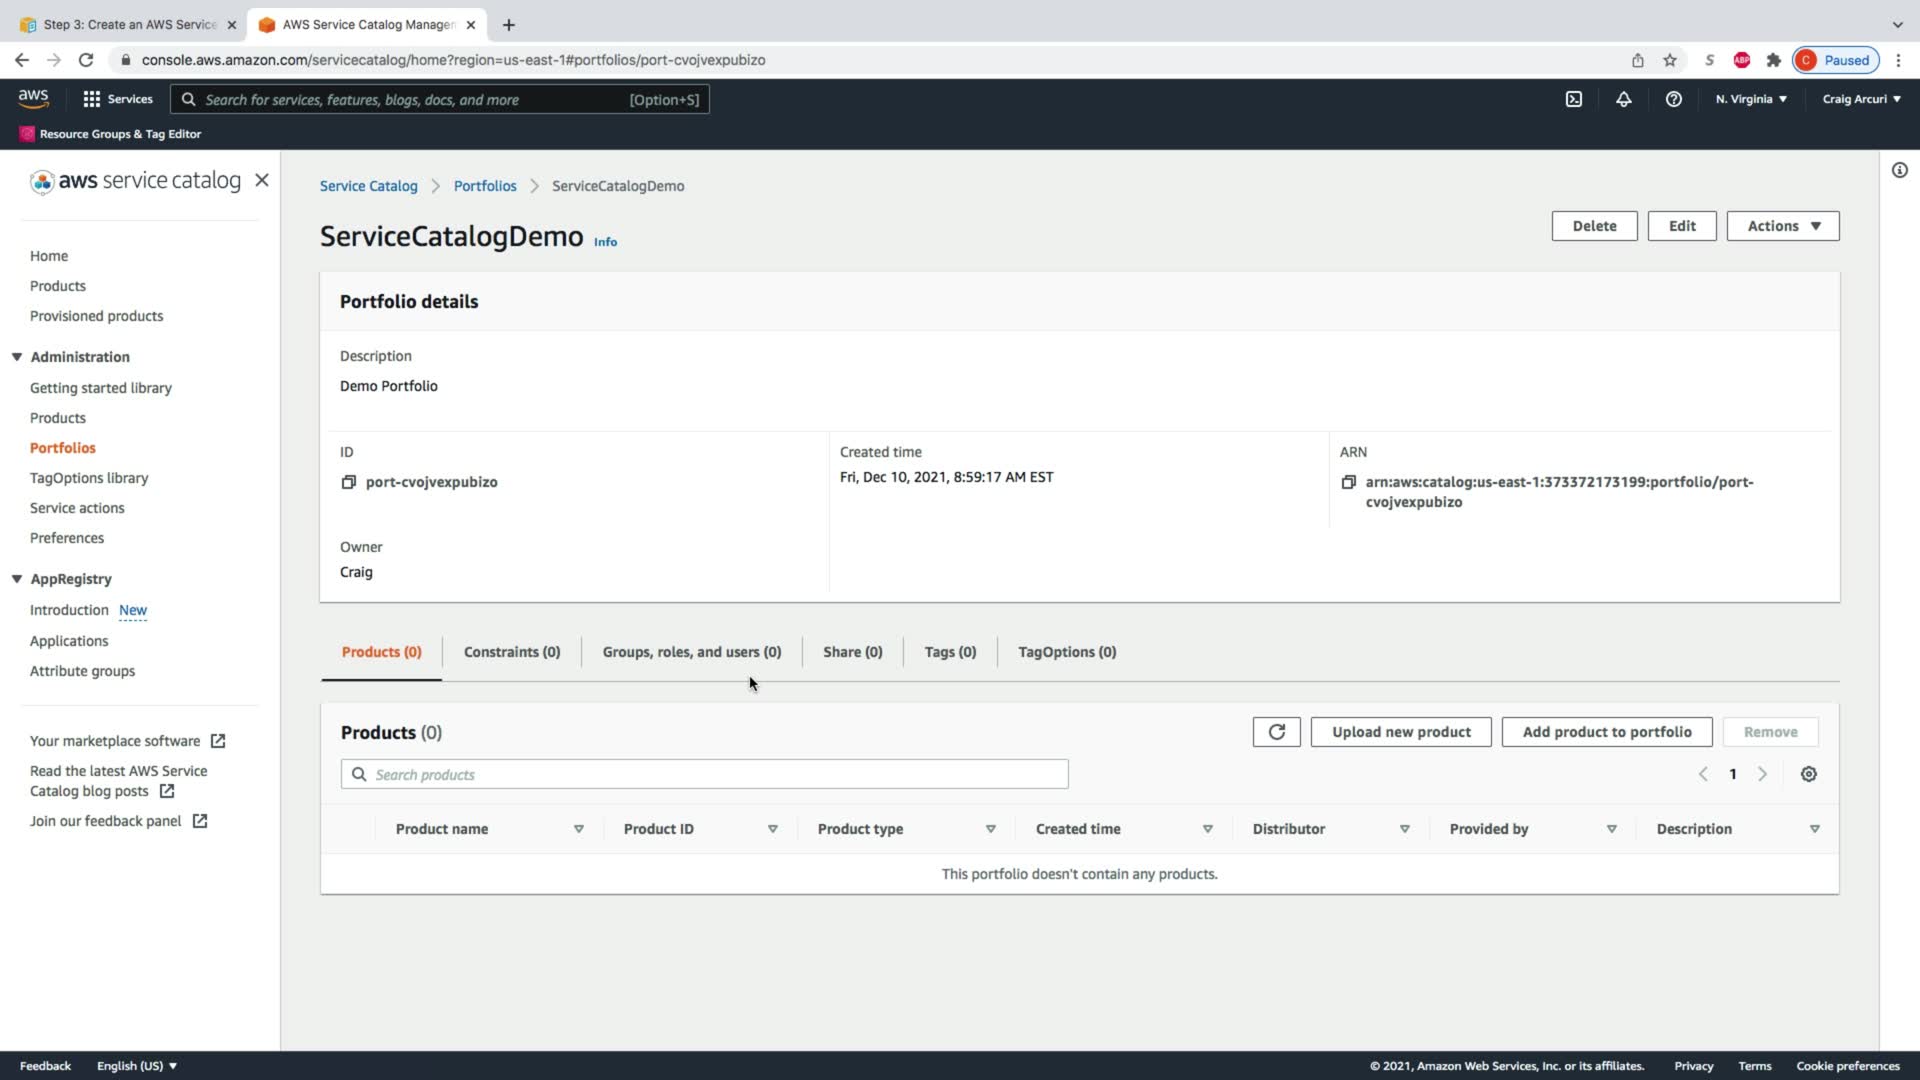Open the notifications bell
The height and width of the screenshot is (1080, 1920).
point(1623,99)
